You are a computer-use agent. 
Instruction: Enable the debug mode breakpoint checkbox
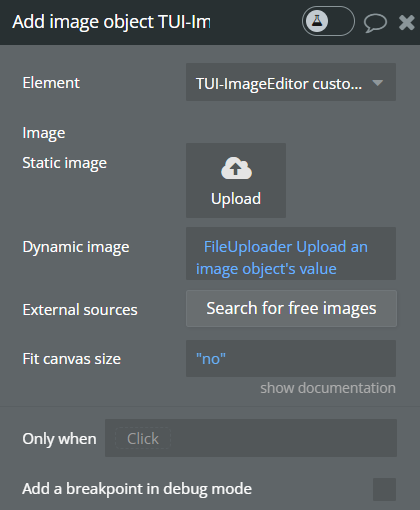pos(384,489)
